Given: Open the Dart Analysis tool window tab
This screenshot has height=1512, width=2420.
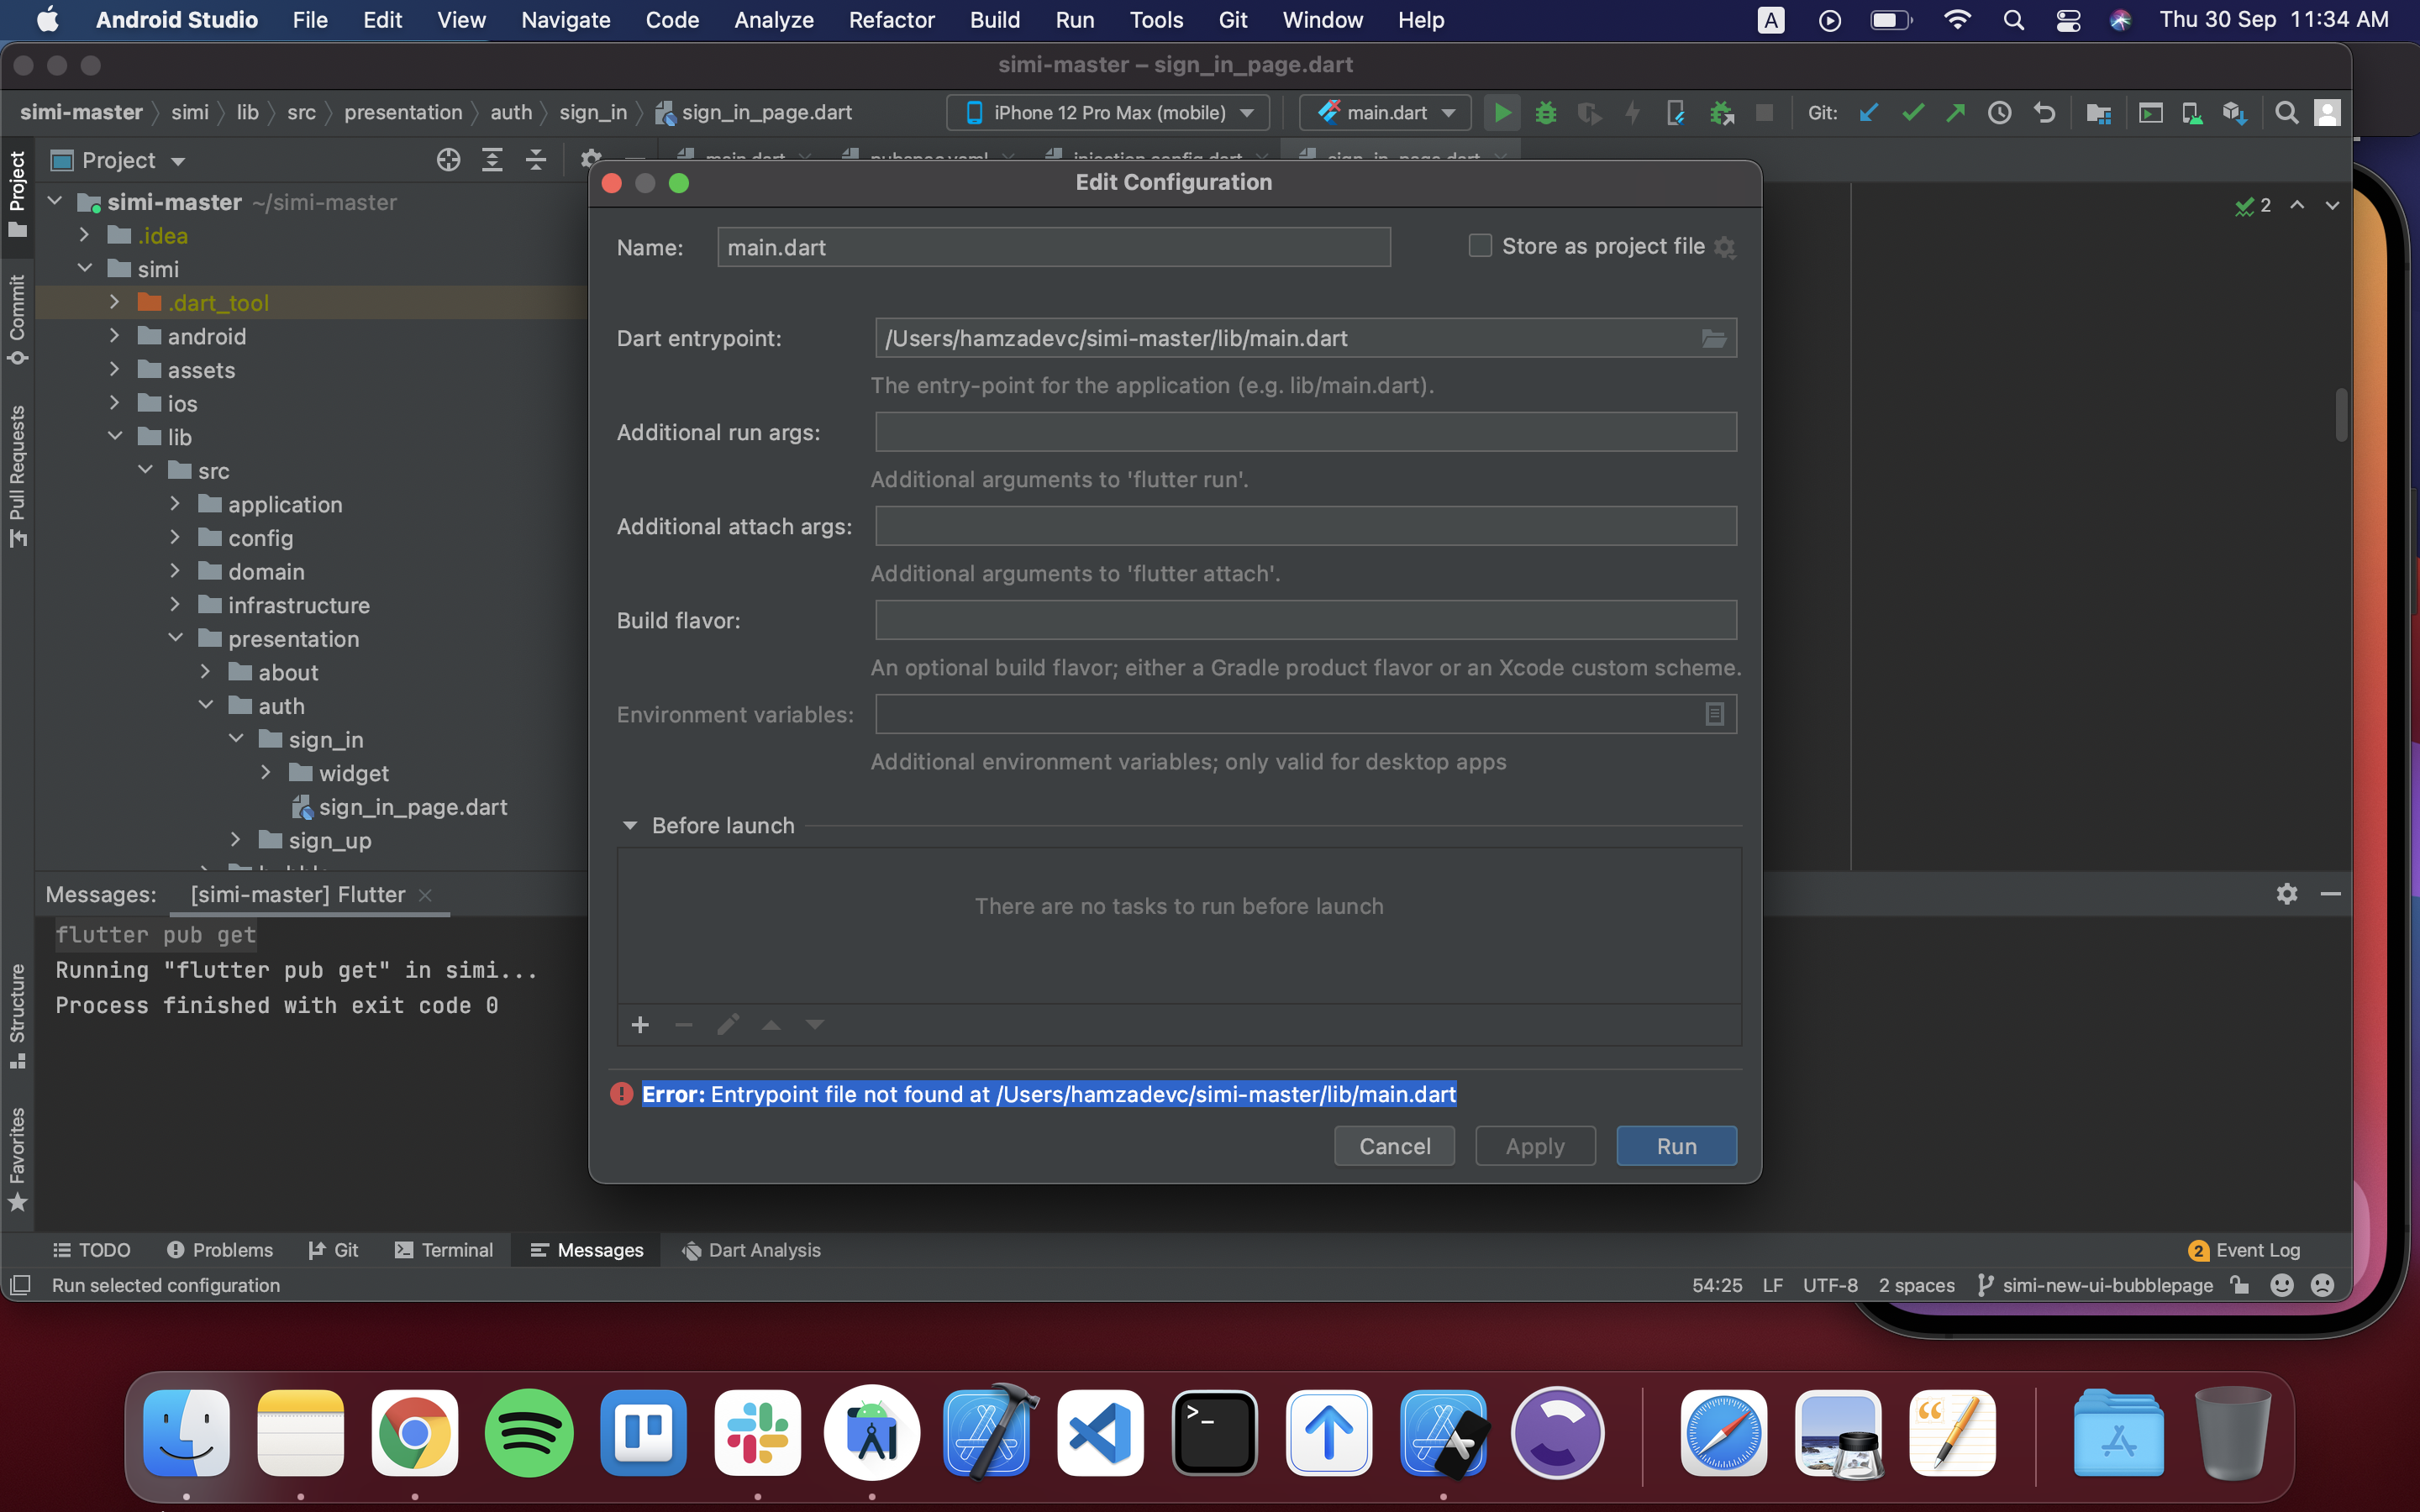Looking at the screenshot, I should click(x=751, y=1250).
